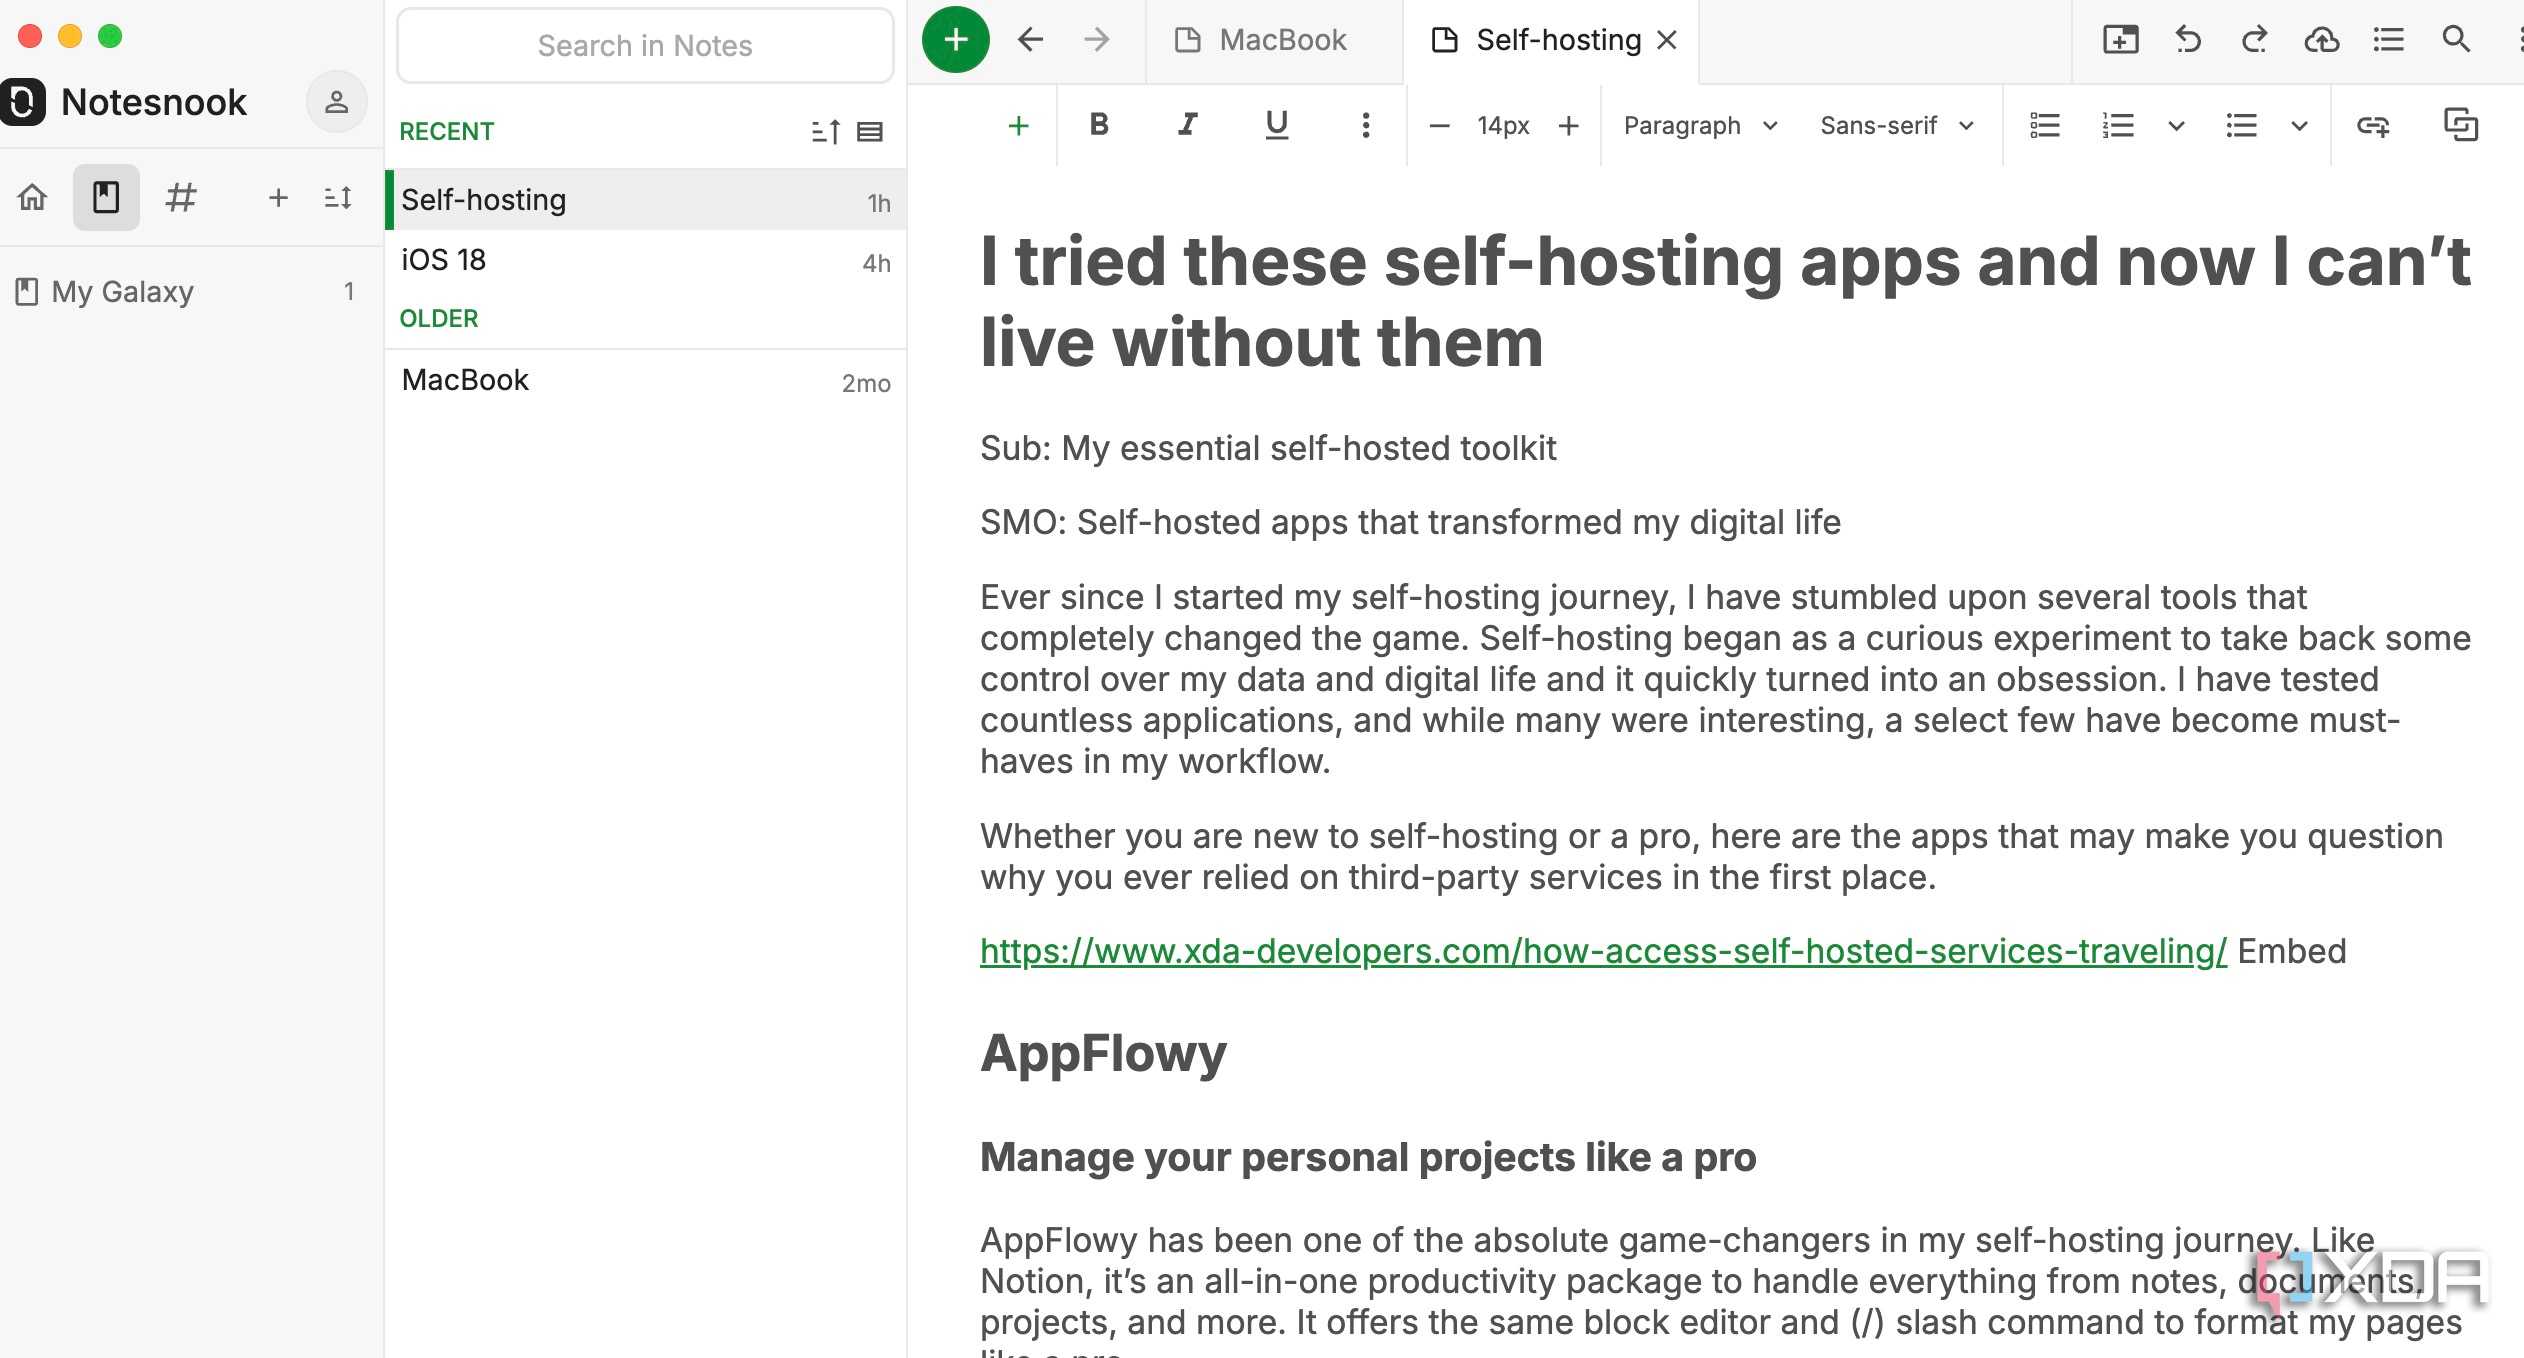Open the MacBook note in the list
The width and height of the screenshot is (2524, 1358).
click(645, 380)
